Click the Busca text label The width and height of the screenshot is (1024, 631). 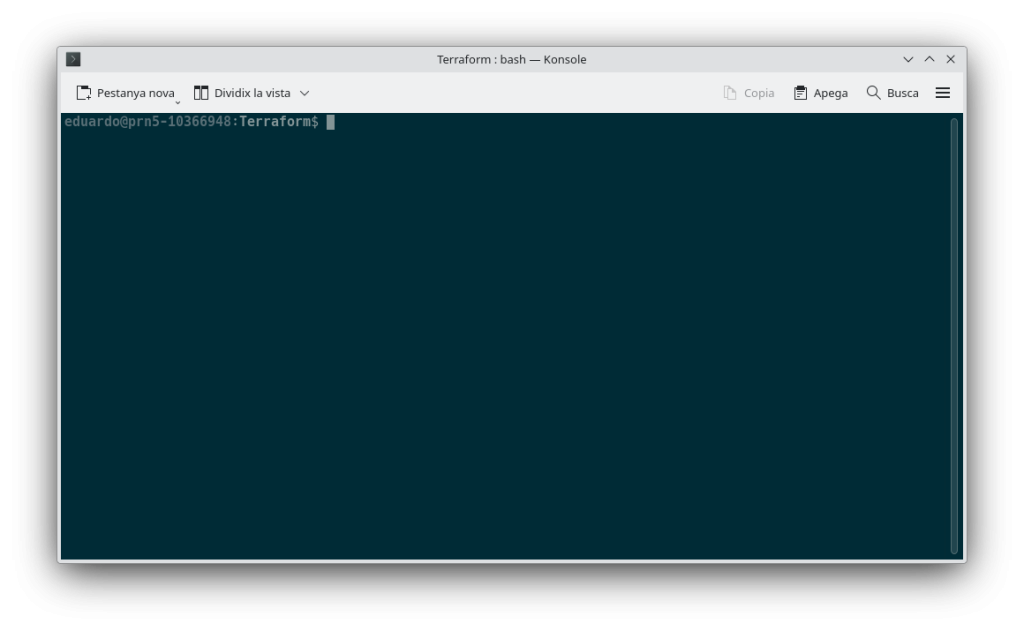click(x=902, y=93)
